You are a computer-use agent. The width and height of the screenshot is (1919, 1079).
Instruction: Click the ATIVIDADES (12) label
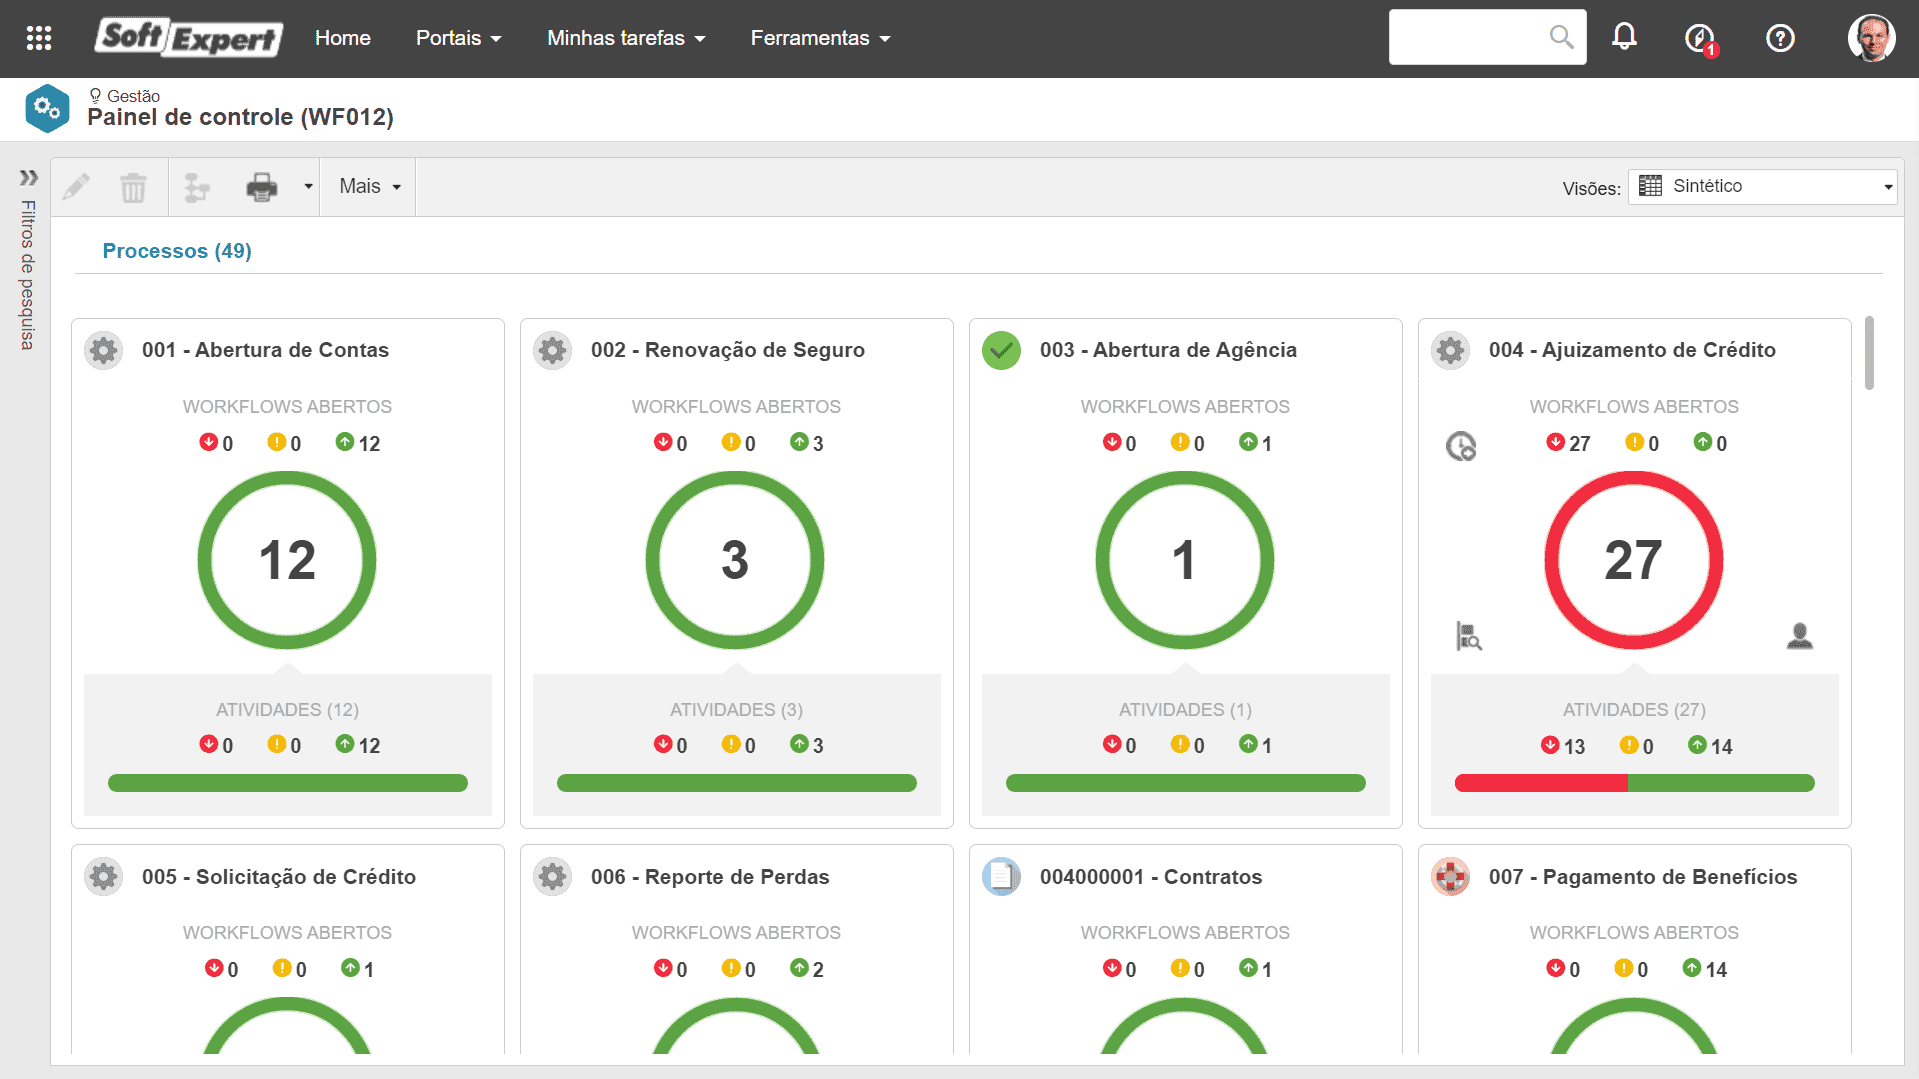[x=287, y=710]
